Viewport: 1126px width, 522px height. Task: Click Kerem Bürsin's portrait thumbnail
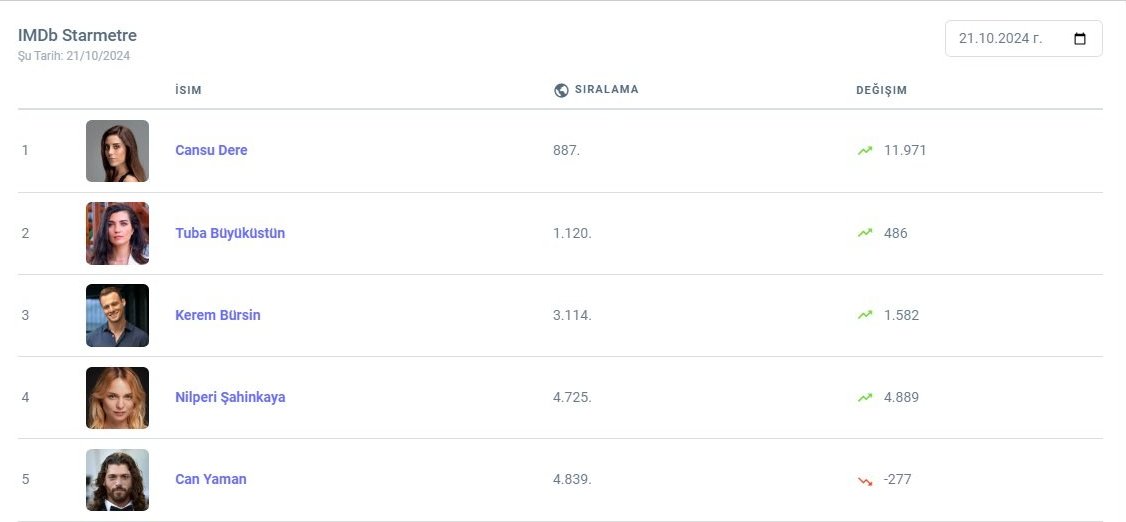point(117,315)
